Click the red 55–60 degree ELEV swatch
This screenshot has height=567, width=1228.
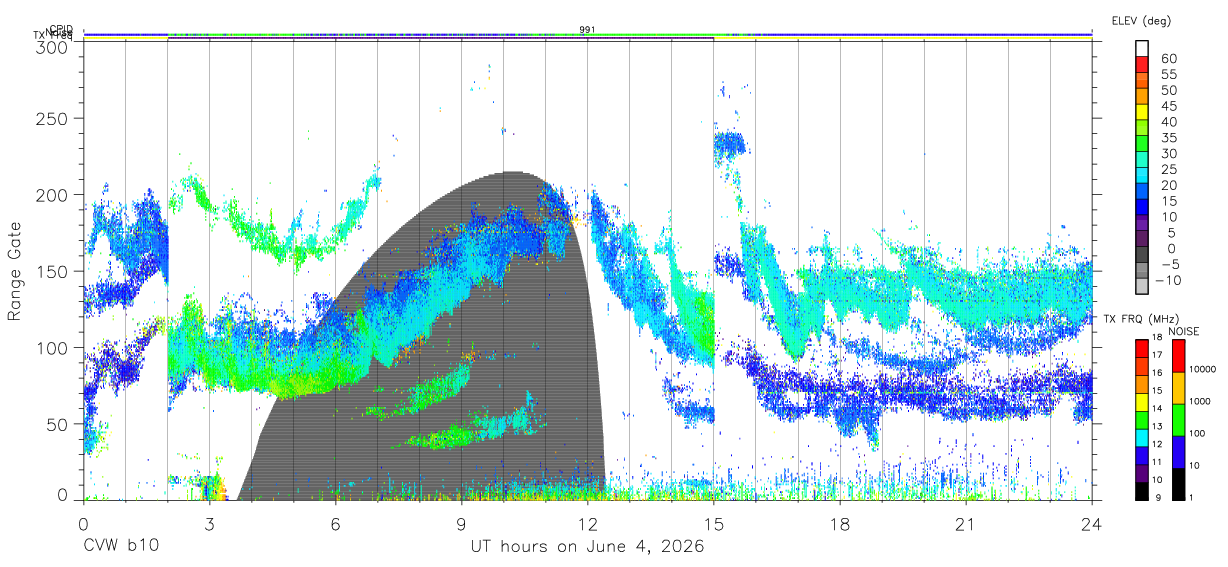tap(1142, 65)
